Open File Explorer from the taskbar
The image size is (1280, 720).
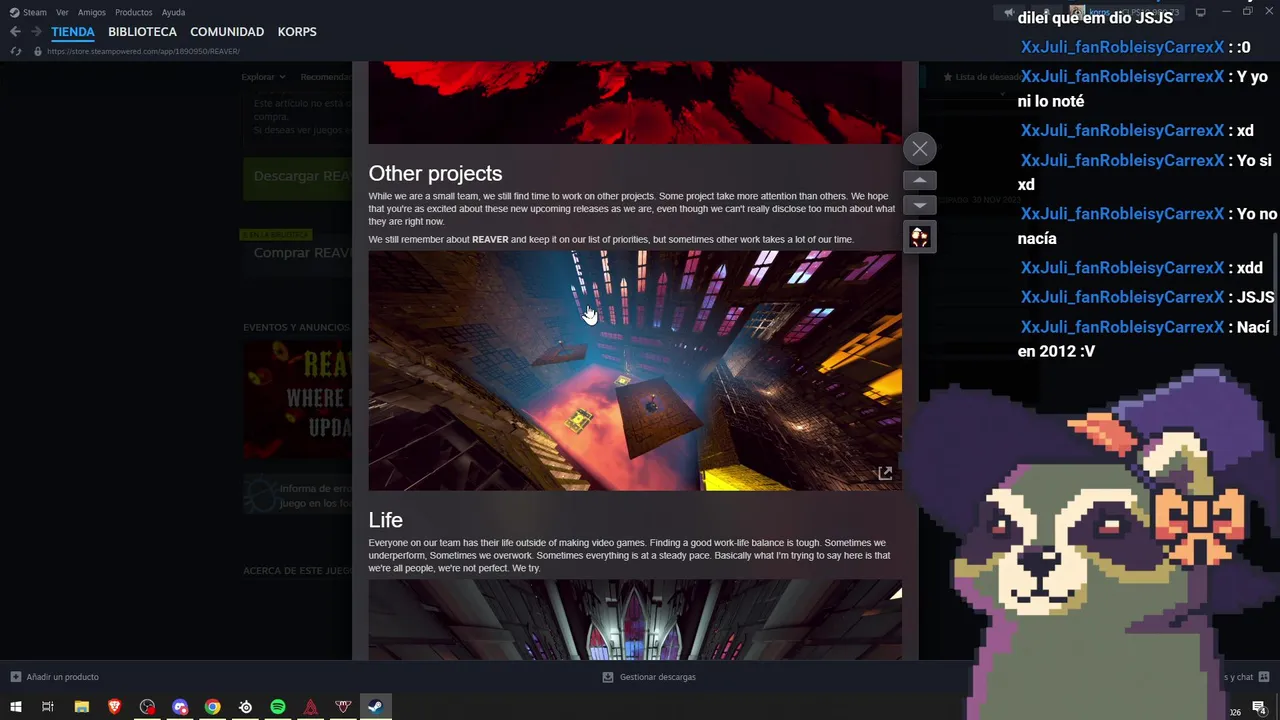click(x=82, y=707)
